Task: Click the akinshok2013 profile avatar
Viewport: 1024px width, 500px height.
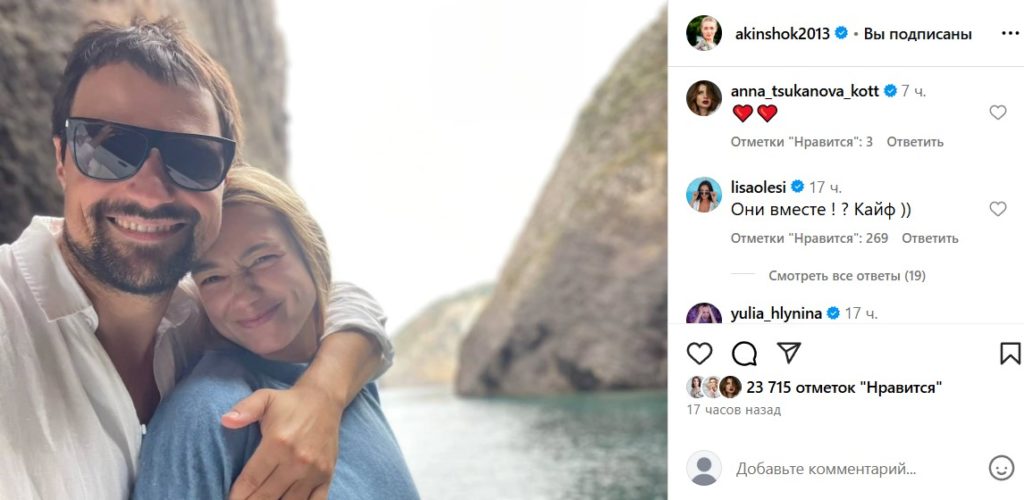Action: (704, 33)
